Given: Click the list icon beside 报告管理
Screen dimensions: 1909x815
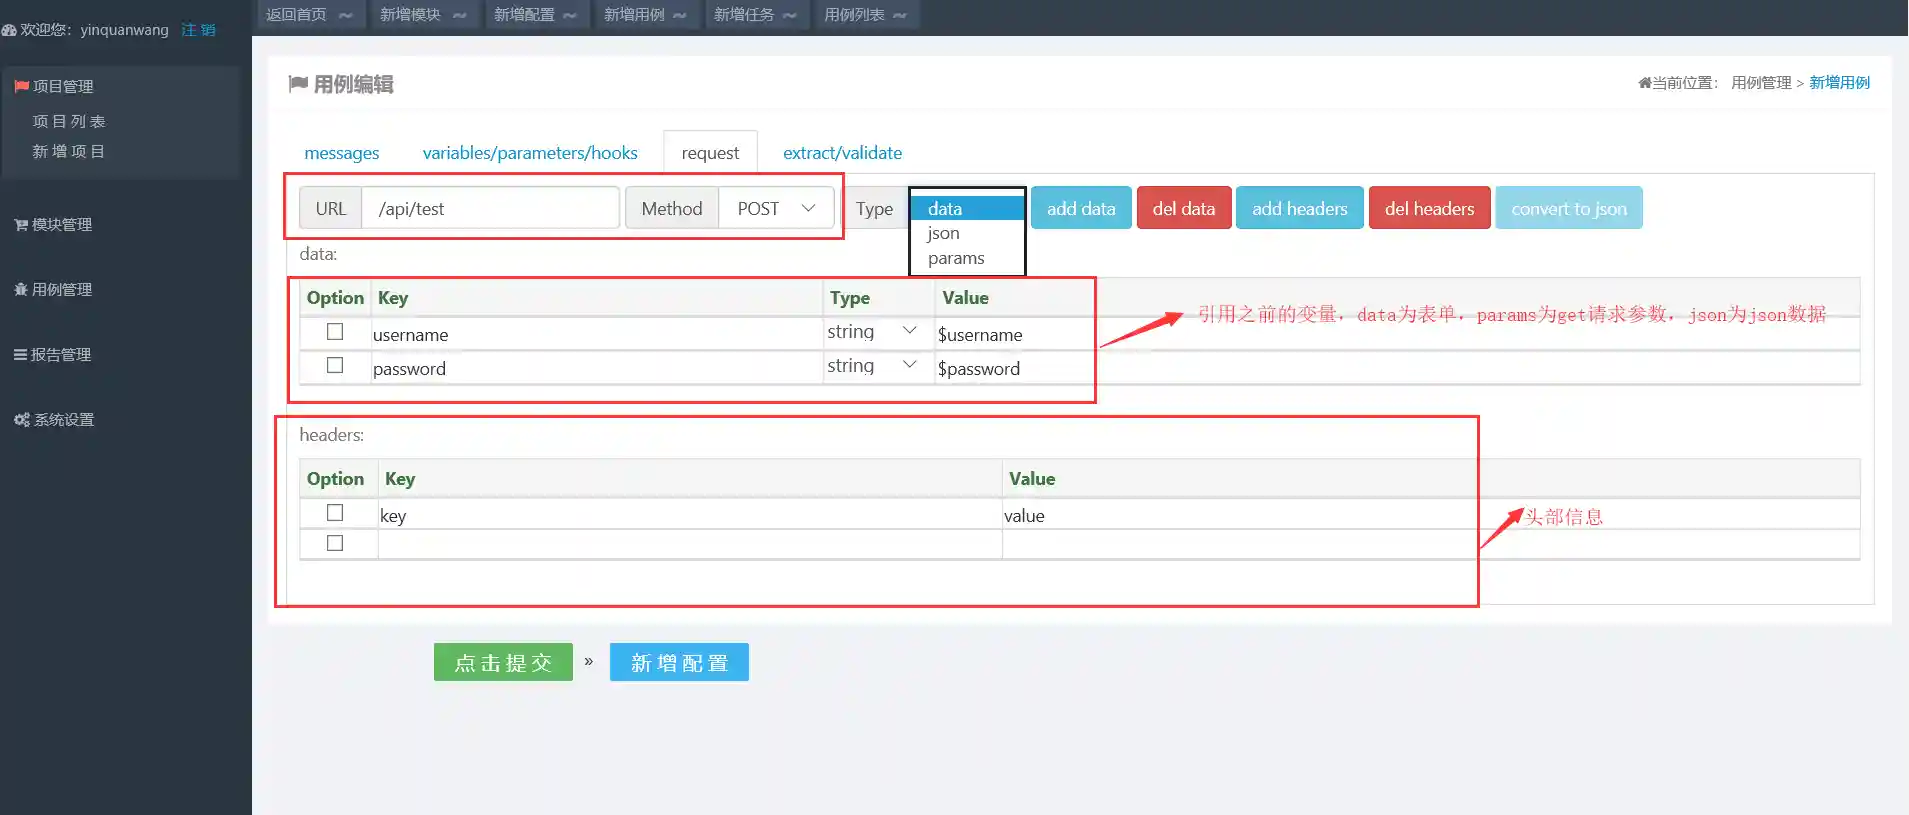Looking at the screenshot, I should click(20, 355).
